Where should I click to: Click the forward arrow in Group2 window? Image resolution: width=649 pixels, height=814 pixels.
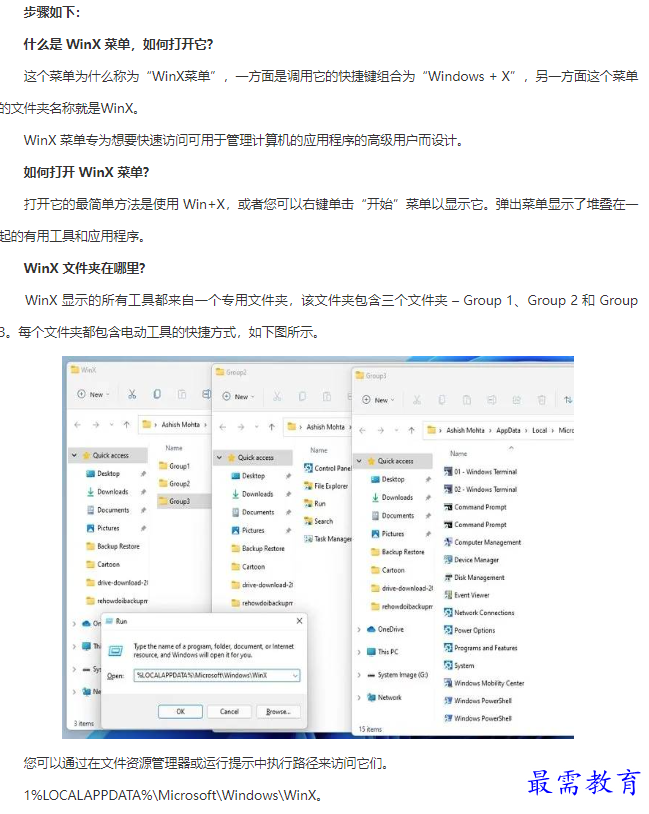point(240,427)
